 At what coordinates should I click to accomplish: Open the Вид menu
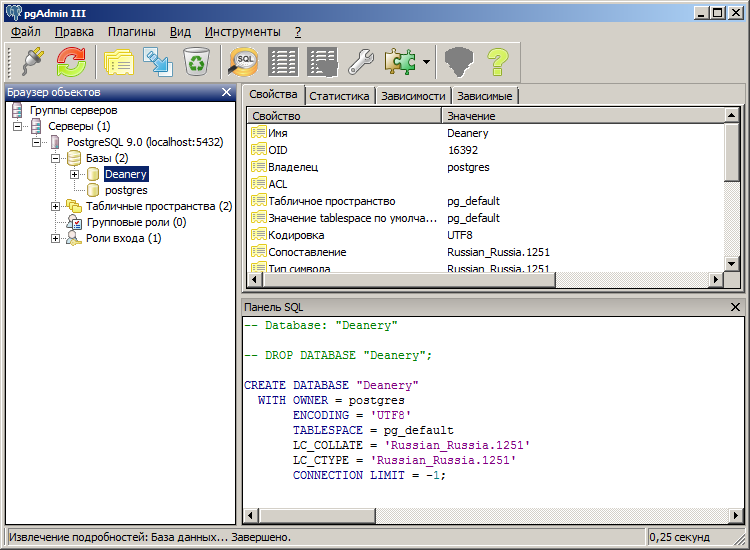[x=180, y=32]
